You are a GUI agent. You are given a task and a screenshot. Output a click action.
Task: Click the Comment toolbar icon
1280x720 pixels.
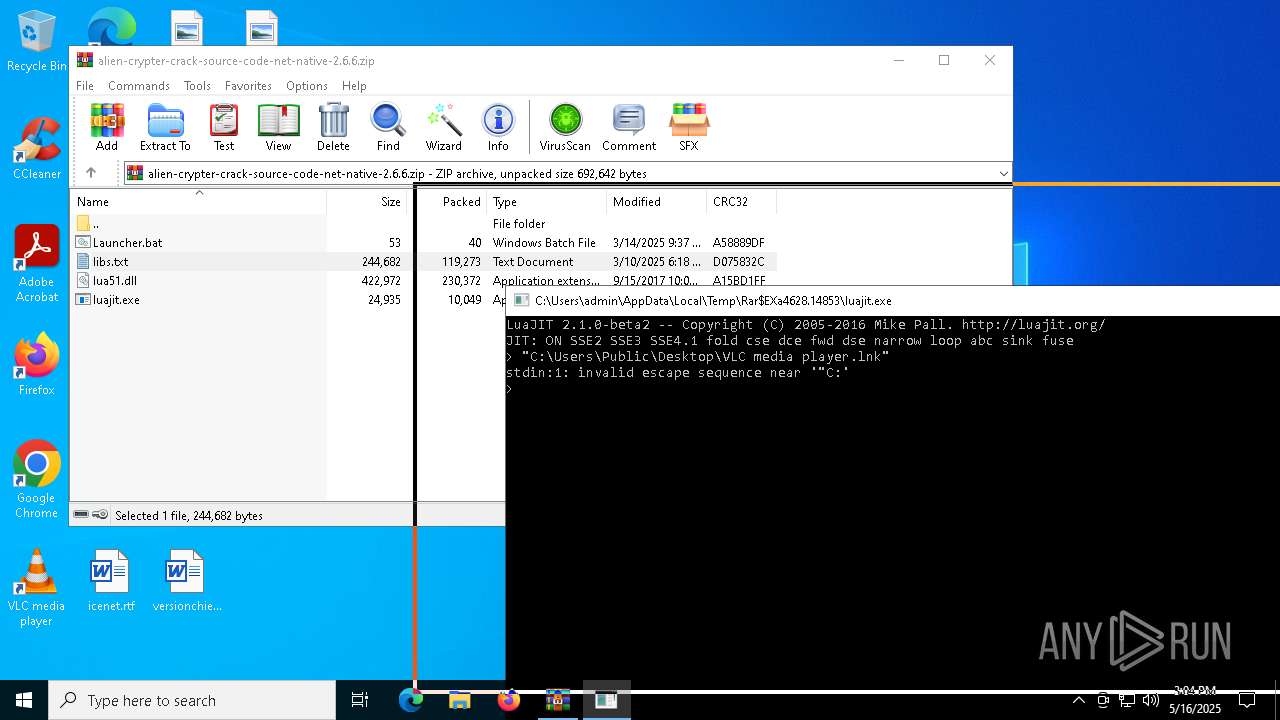[x=629, y=127]
